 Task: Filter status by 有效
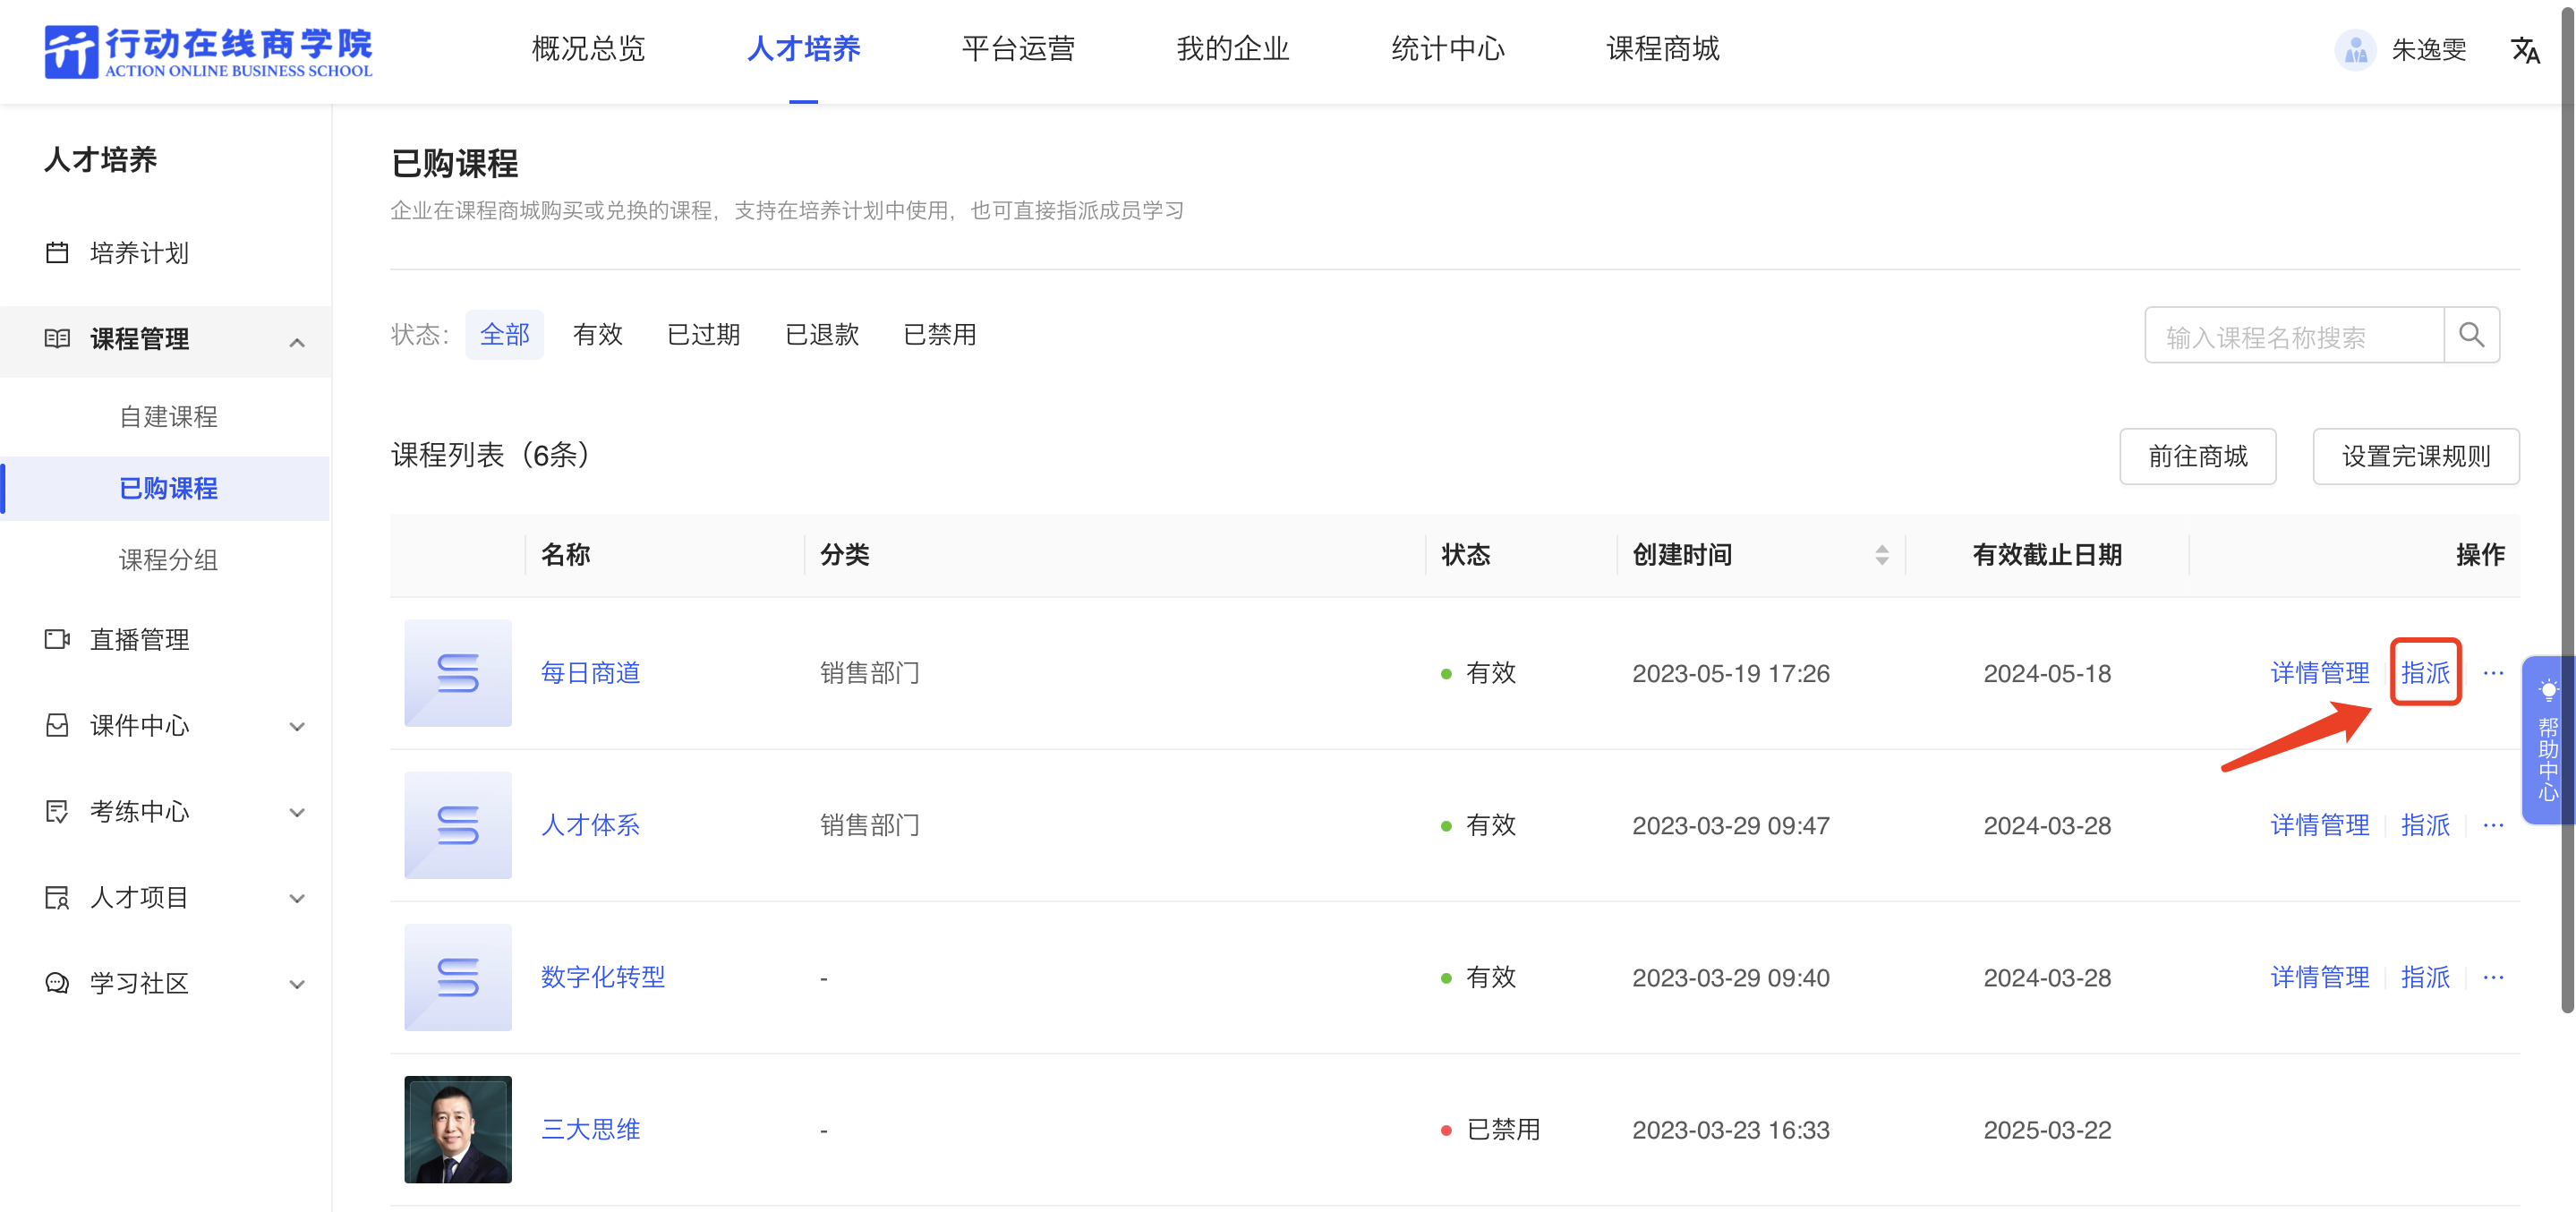tap(597, 335)
